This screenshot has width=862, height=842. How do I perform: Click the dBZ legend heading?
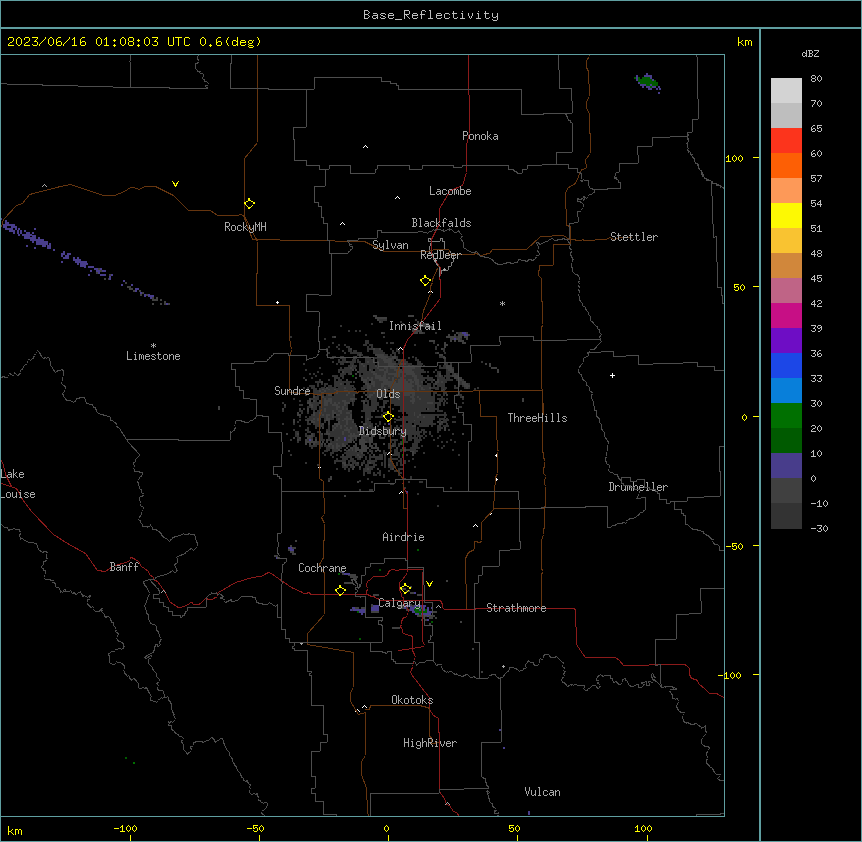click(810, 54)
